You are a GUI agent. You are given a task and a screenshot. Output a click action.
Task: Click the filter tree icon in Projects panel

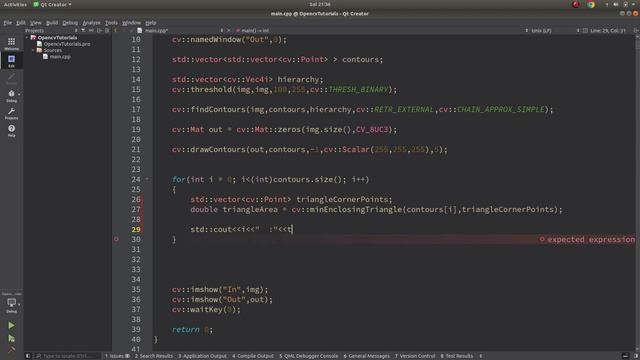(83, 31)
